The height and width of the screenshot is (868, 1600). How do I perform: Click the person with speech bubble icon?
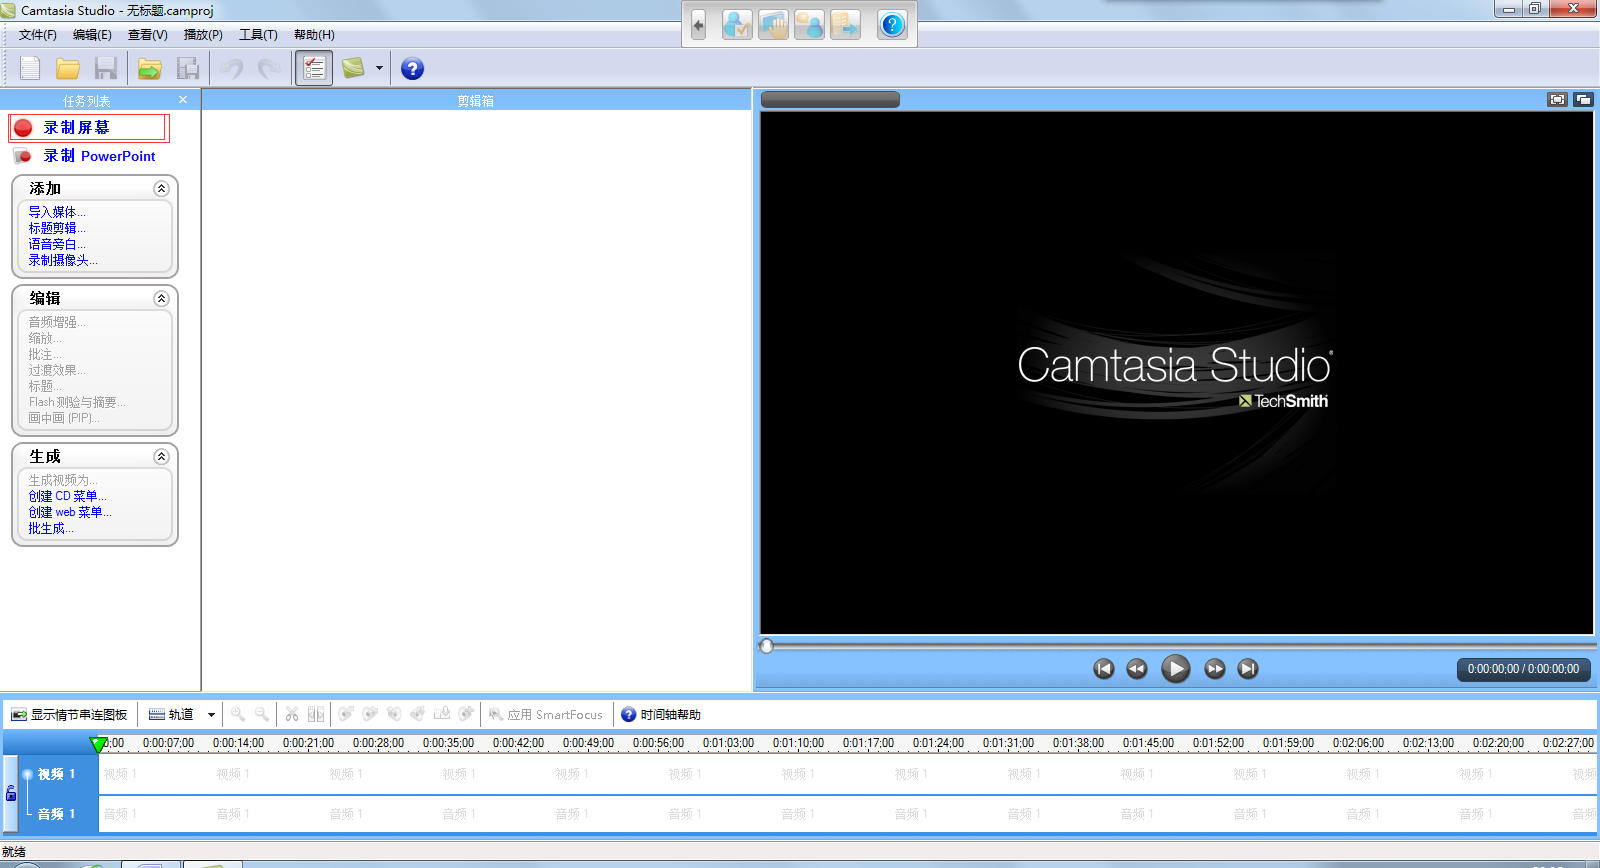(x=809, y=25)
